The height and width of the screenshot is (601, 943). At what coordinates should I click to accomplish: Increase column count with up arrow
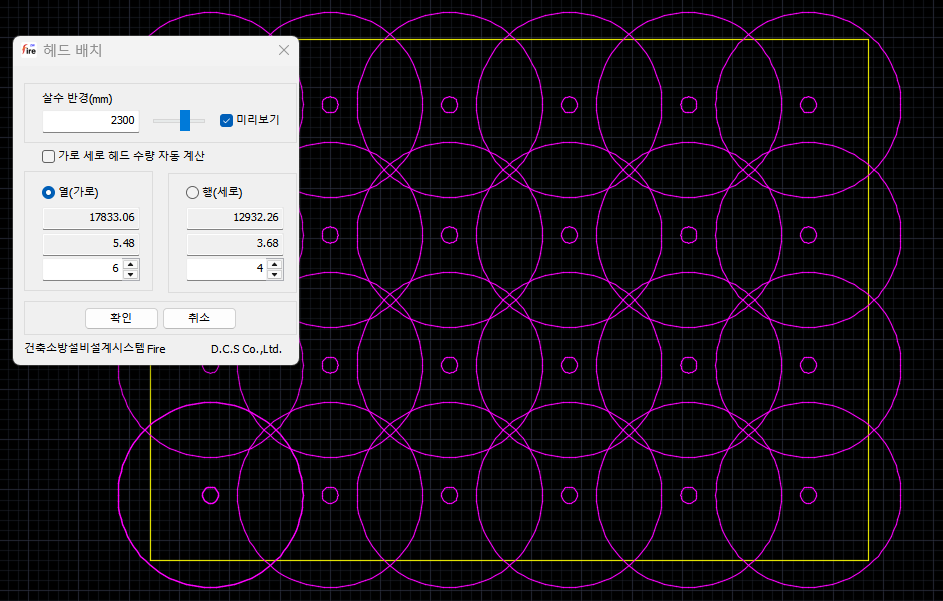(x=132, y=264)
